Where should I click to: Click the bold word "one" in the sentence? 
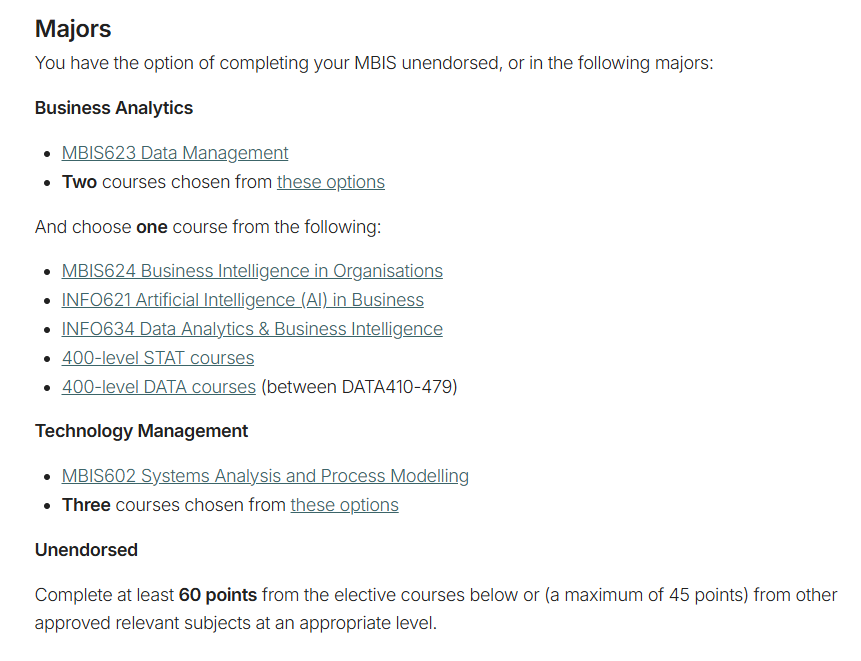coord(152,227)
